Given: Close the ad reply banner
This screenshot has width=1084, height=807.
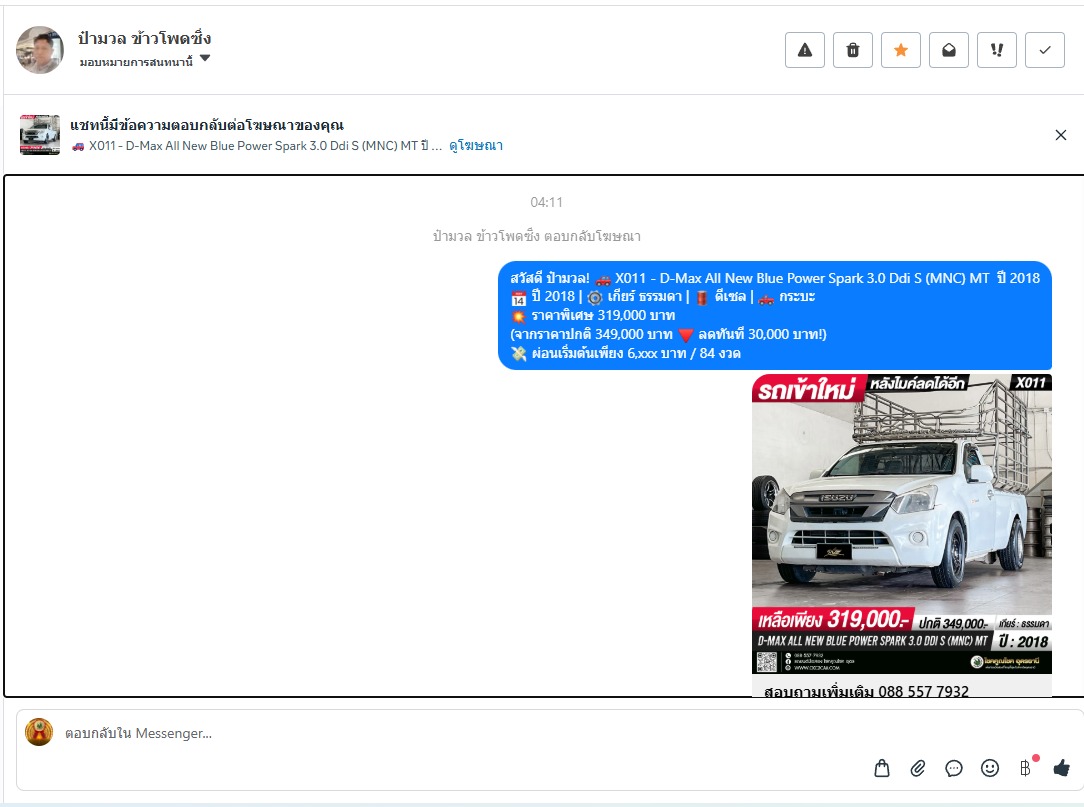Looking at the screenshot, I should tap(1061, 135).
